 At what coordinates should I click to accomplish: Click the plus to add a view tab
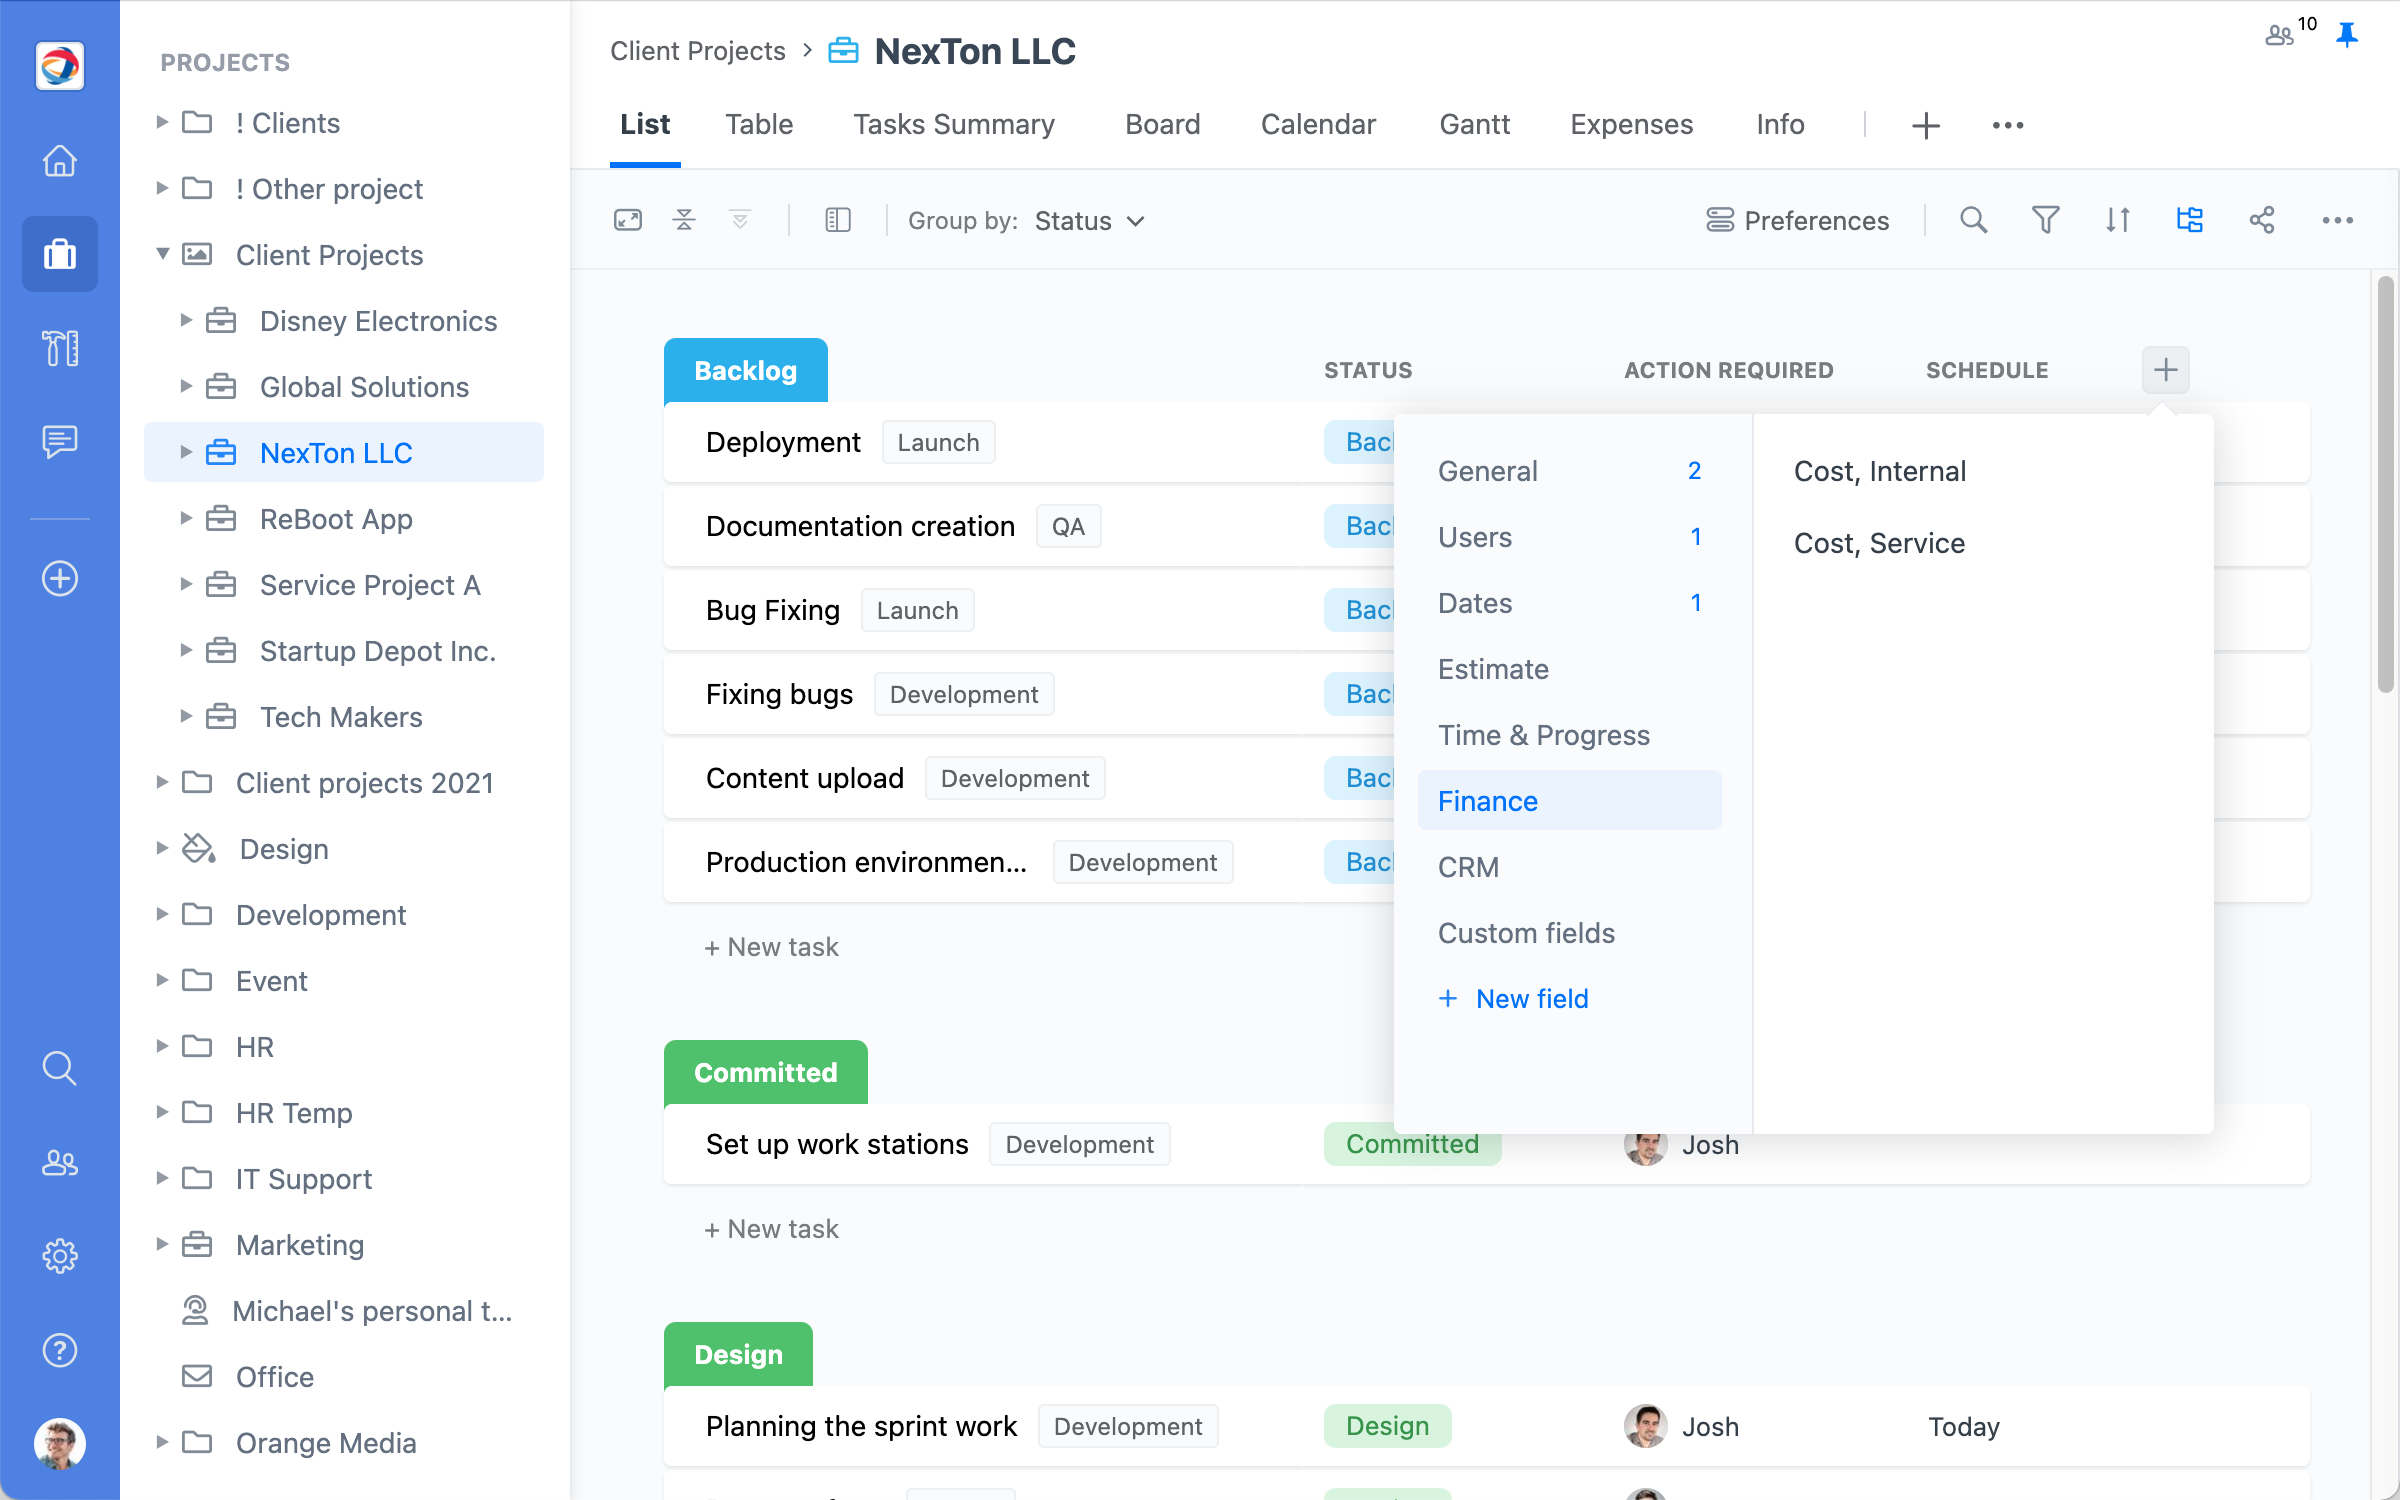[x=1926, y=125]
